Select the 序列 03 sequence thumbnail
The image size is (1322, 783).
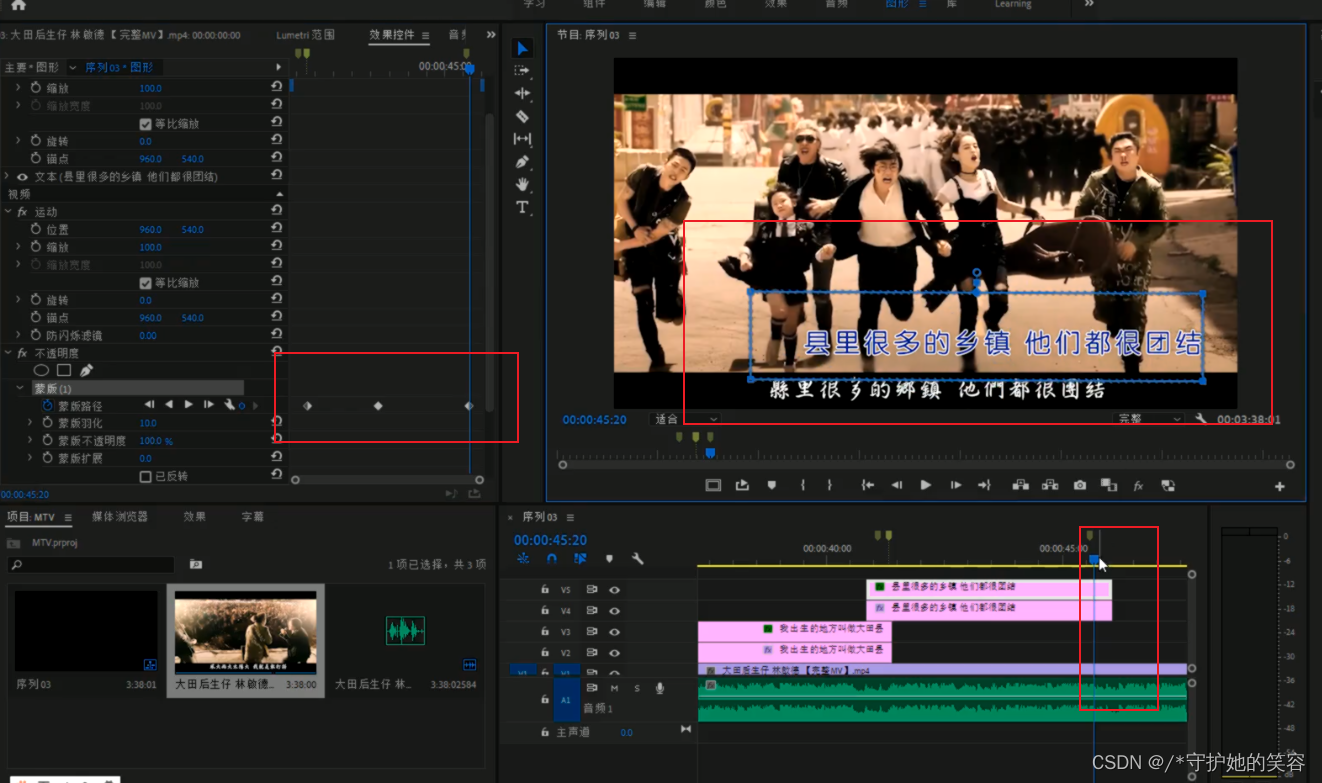click(x=86, y=630)
